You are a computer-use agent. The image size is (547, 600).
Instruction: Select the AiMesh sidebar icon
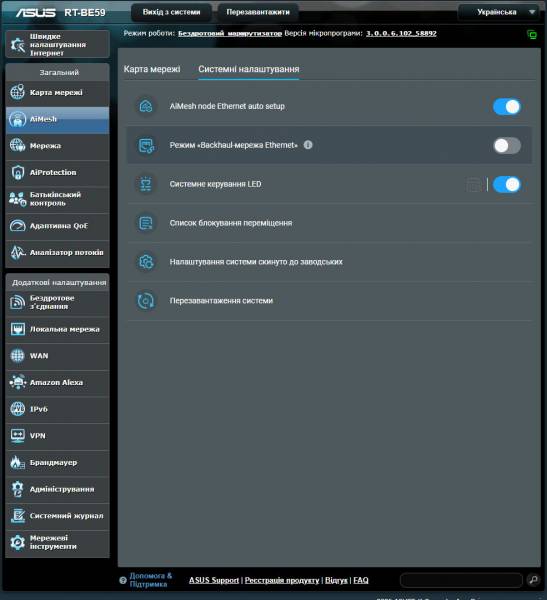tap(17, 119)
